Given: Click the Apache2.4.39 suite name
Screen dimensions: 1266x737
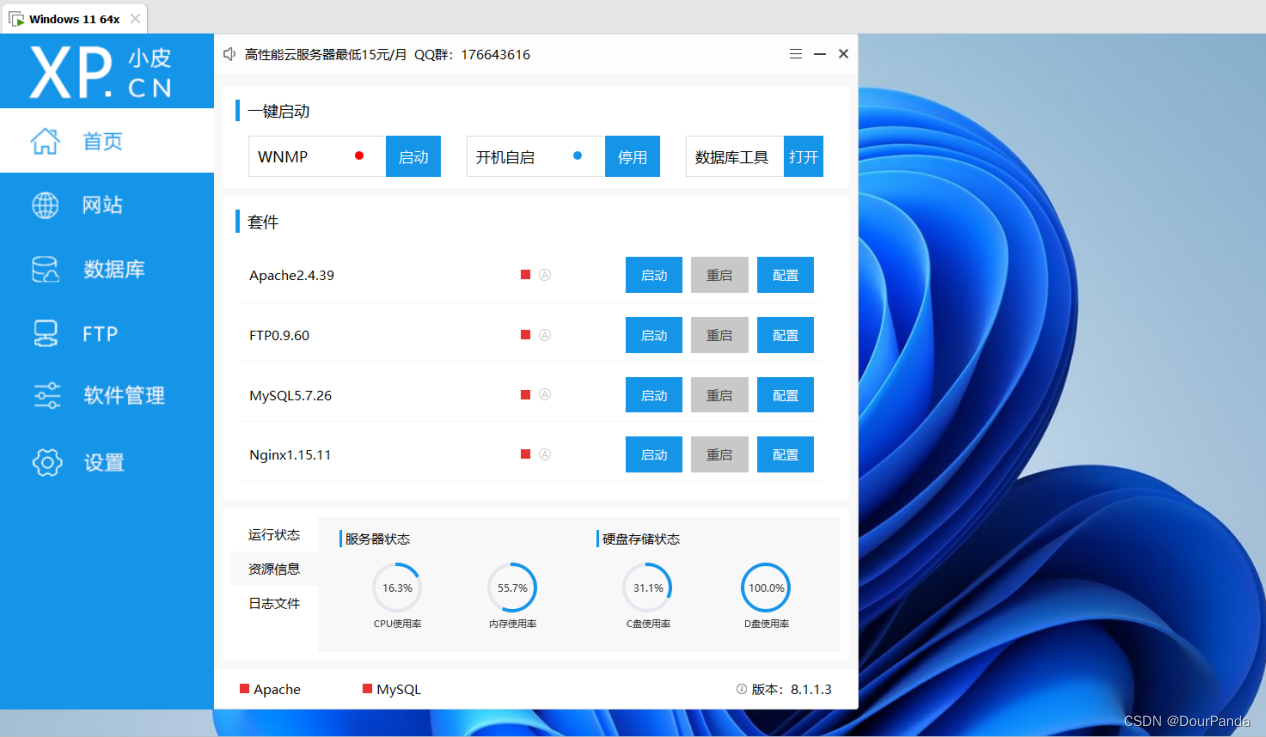Looking at the screenshot, I should tap(292, 275).
